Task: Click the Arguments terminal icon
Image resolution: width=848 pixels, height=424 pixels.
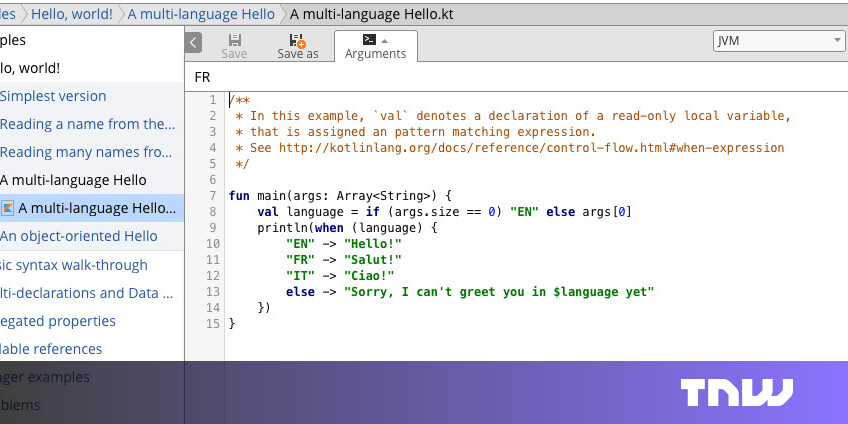Action: coord(369,39)
